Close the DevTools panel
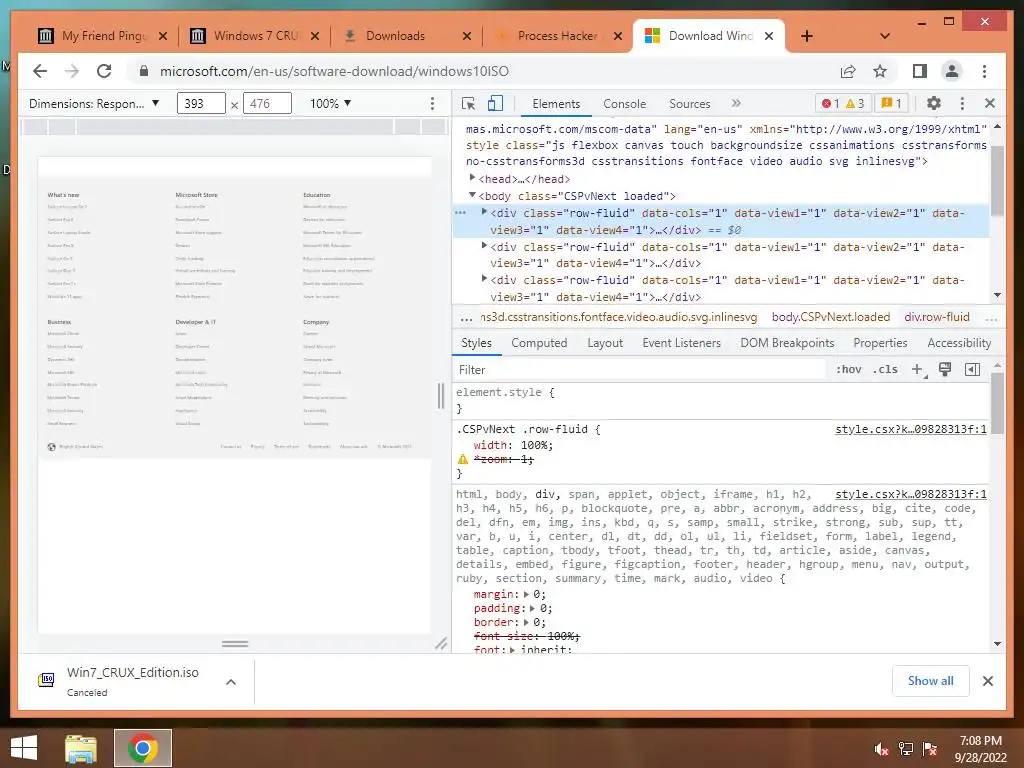The image size is (1024, 768). pyautogui.click(x=990, y=103)
